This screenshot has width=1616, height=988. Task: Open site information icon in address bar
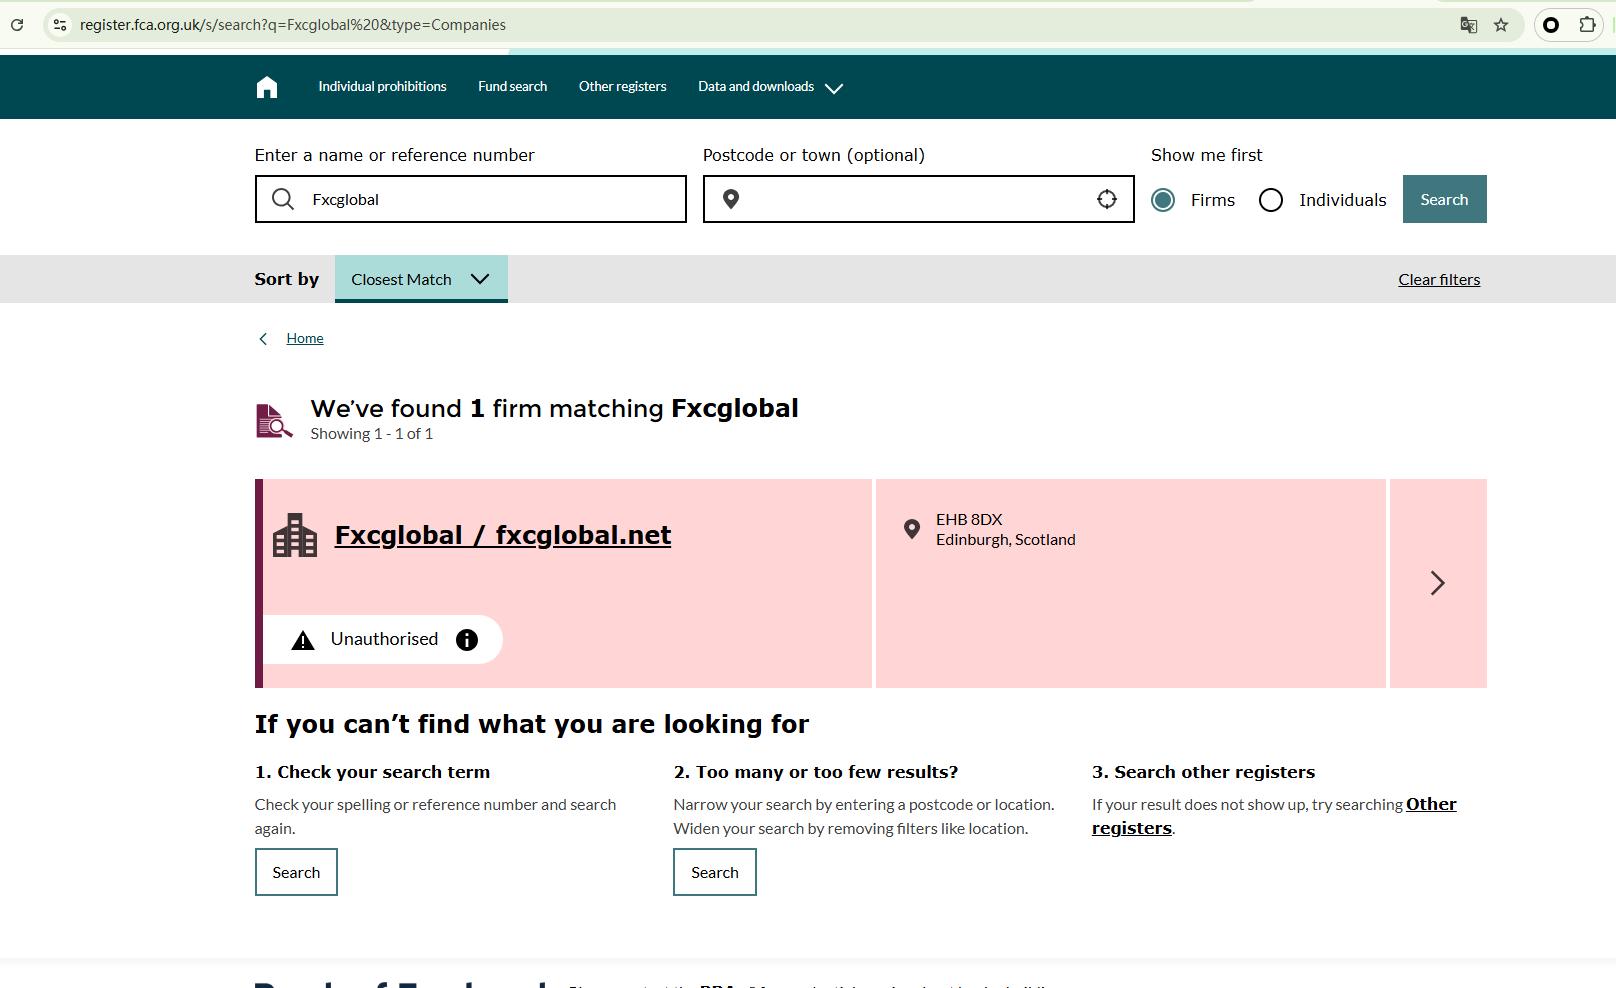pos(60,25)
